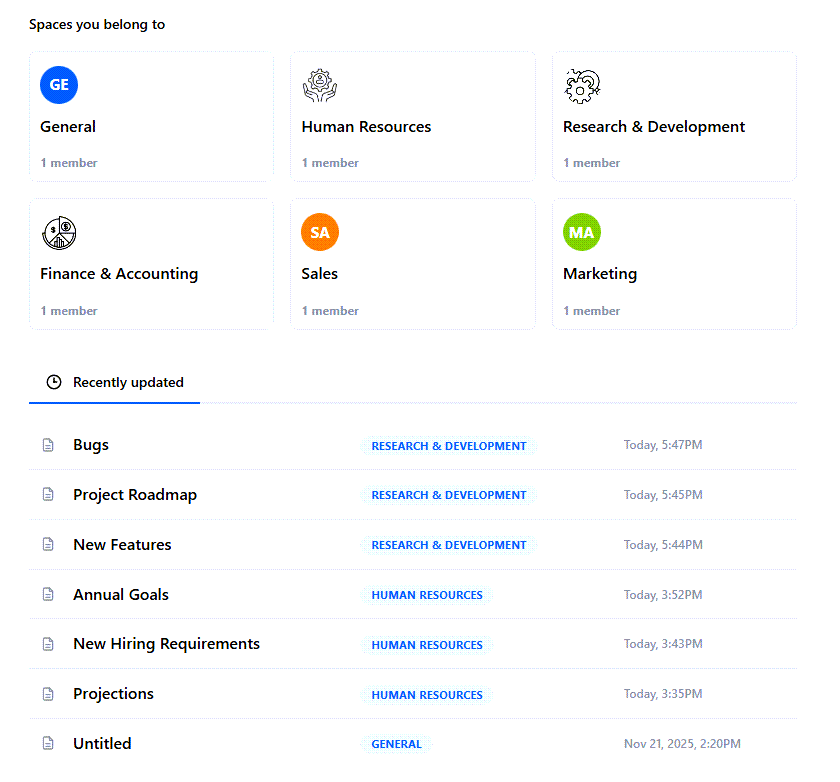The width and height of the screenshot is (840, 782).
Task: Click the document icon next to Bugs
Action: [x=47, y=444]
